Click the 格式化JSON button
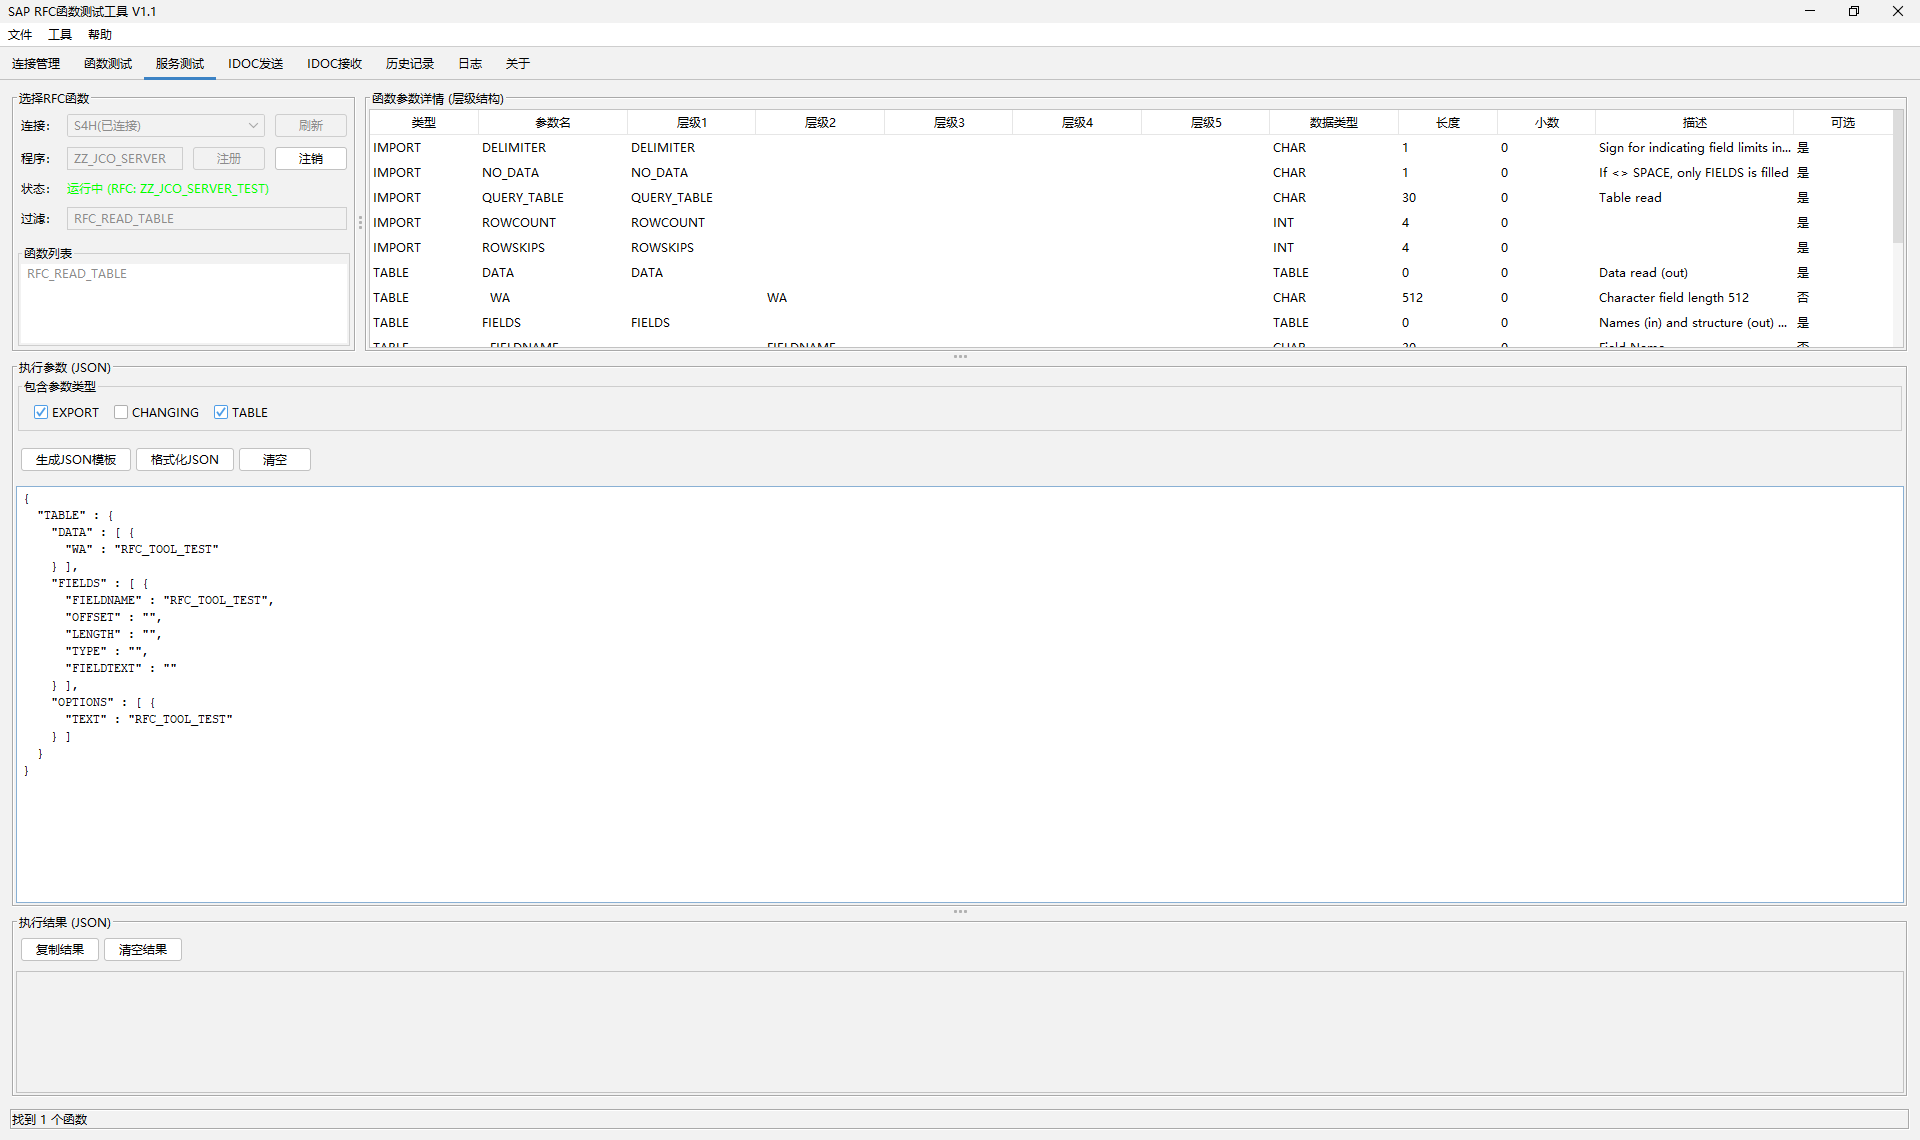The width and height of the screenshot is (1920, 1140). point(185,460)
